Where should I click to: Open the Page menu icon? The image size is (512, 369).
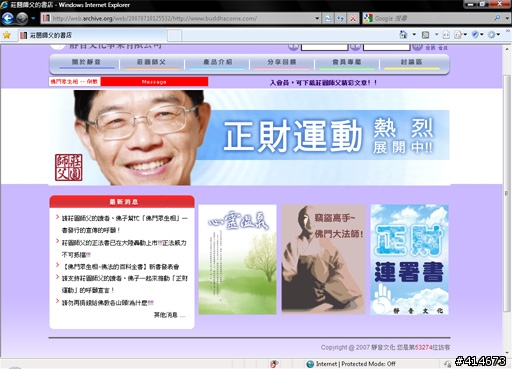pos(460,35)
